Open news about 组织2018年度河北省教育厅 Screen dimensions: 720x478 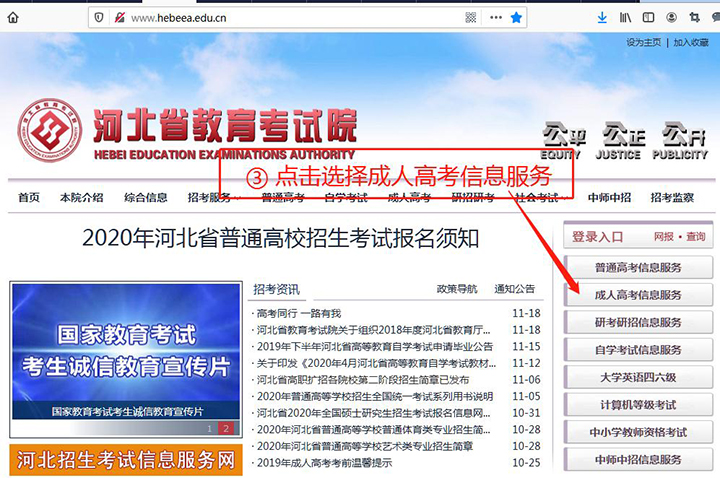(x=373, y=330)
